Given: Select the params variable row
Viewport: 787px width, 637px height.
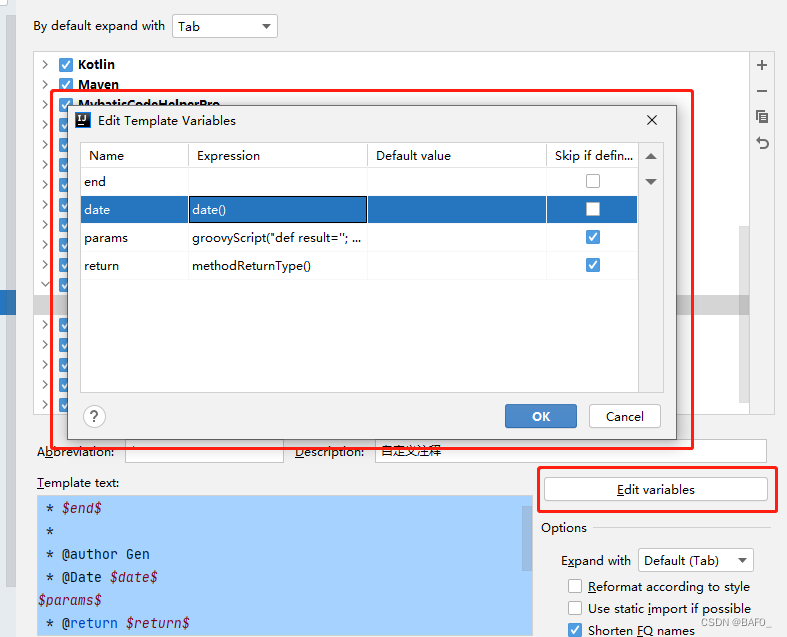Looking at the screenshot, I should coord(359,237).
